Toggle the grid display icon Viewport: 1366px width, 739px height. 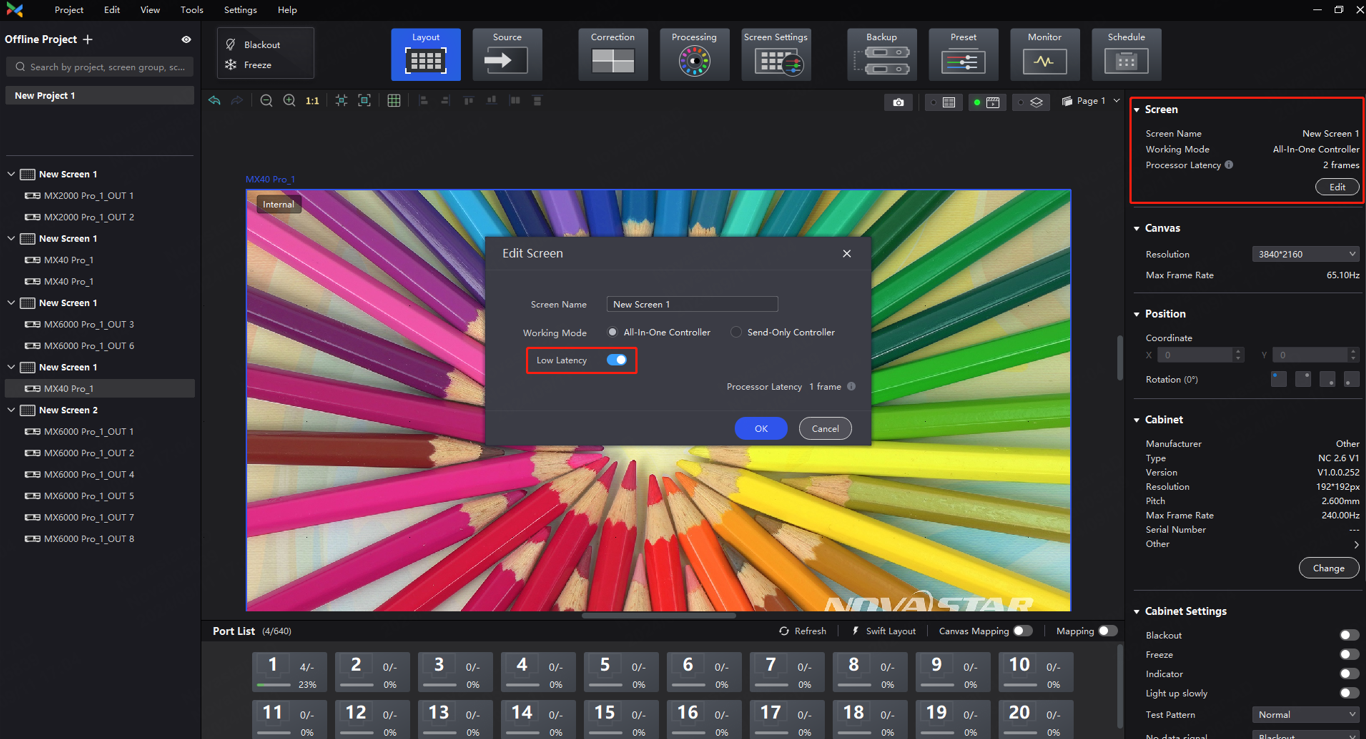click(x=394, y=101)
